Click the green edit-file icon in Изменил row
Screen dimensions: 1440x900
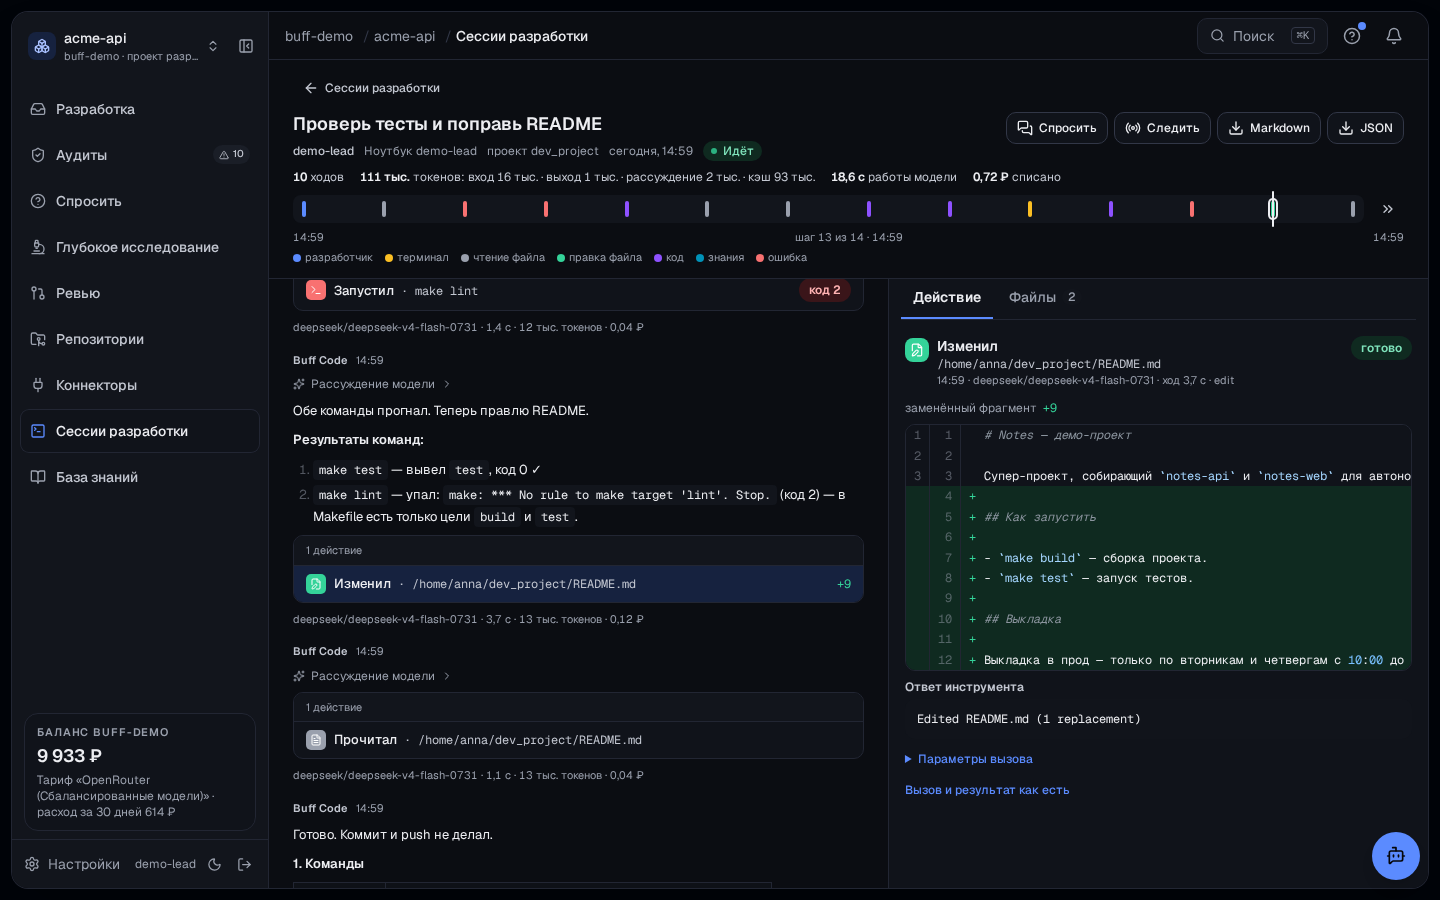pyautogui.click(x=316, y=584)
